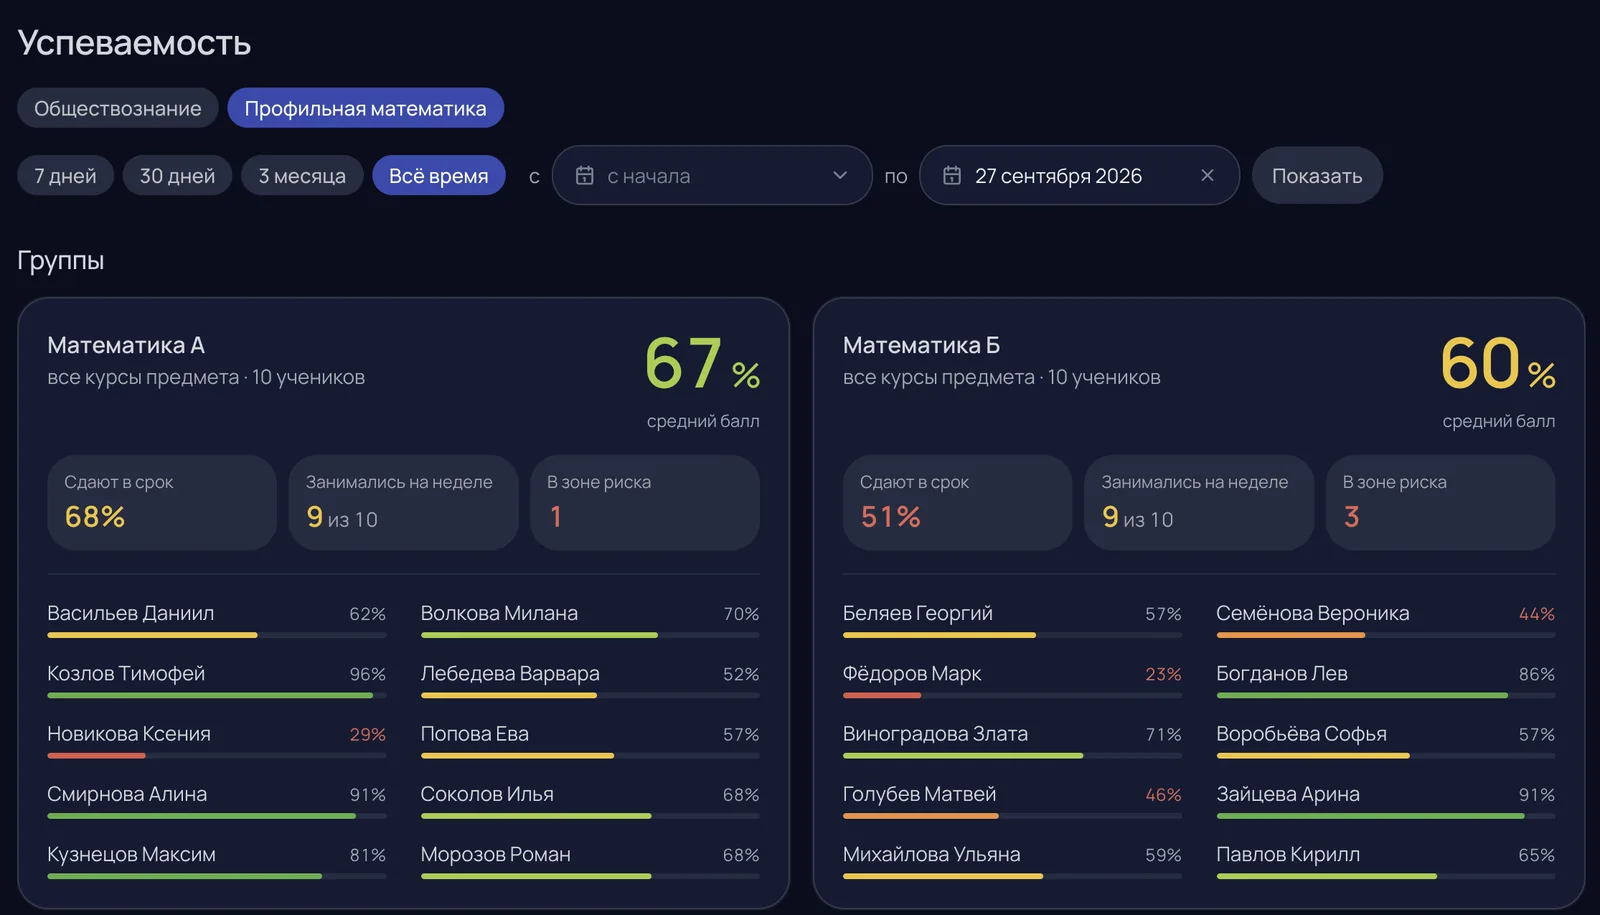Screen dimensions: 1600x915
Task: Select student Морозов Роман
Action: [x=590, y=861]
